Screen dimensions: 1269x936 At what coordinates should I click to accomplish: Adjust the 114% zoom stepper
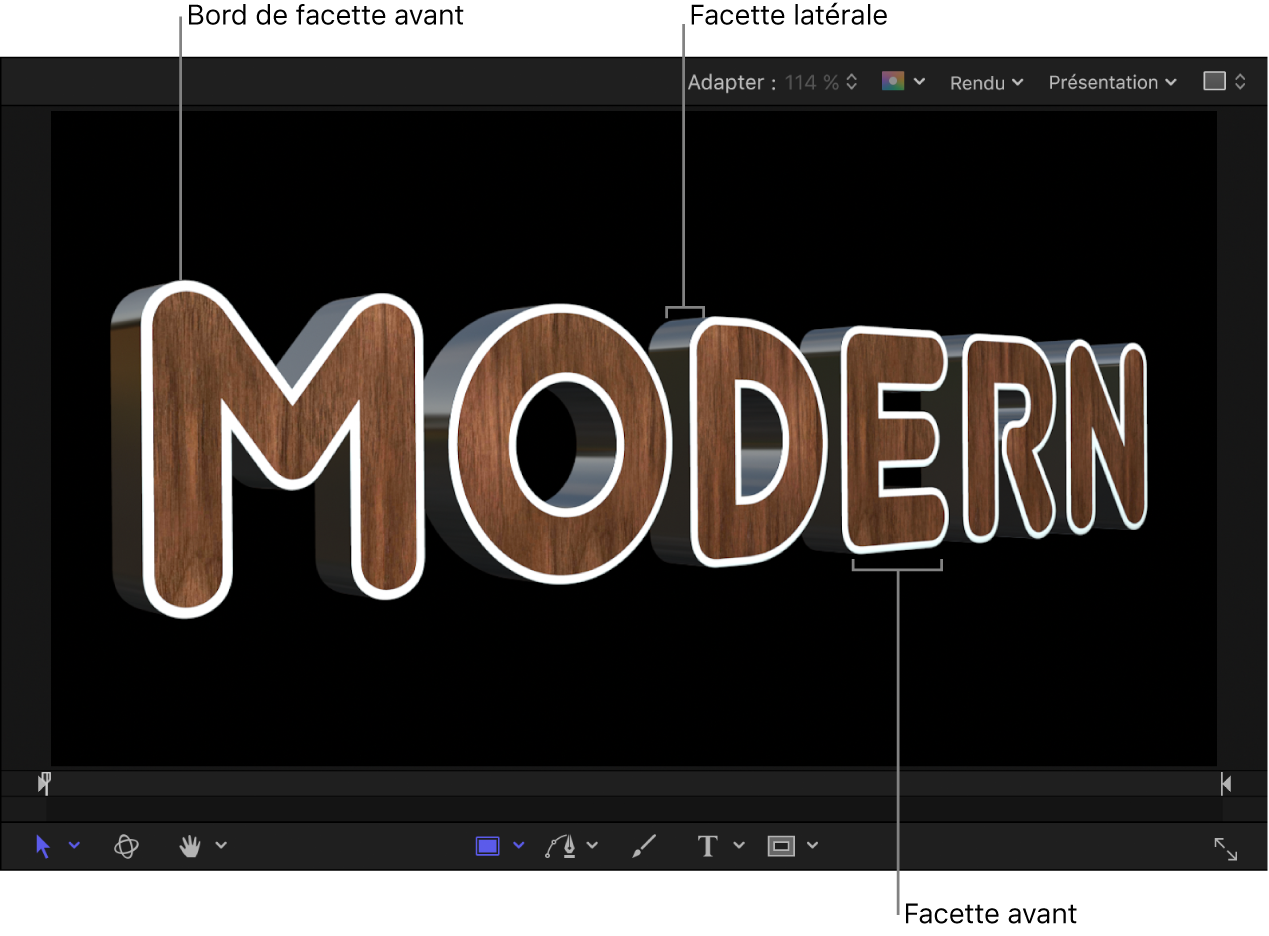point(853,82)
